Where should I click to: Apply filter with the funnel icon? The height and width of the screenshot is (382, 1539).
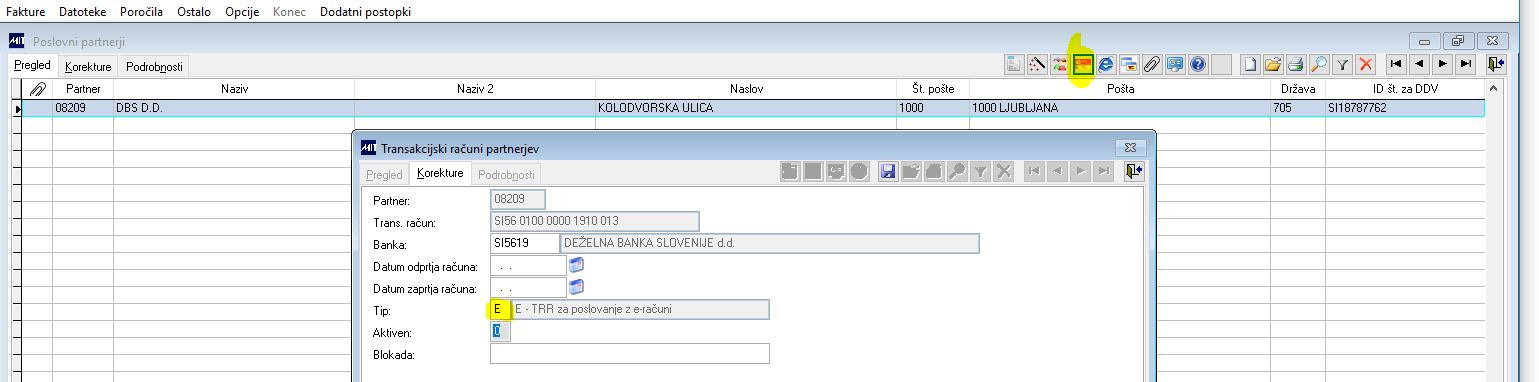pyautogui.click(x=1343, y=64)
